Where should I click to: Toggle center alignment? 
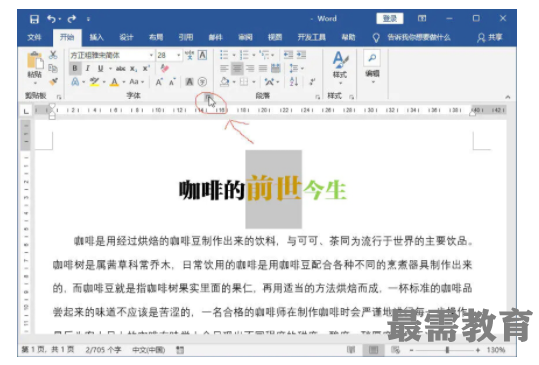click(x=237, y=68)
